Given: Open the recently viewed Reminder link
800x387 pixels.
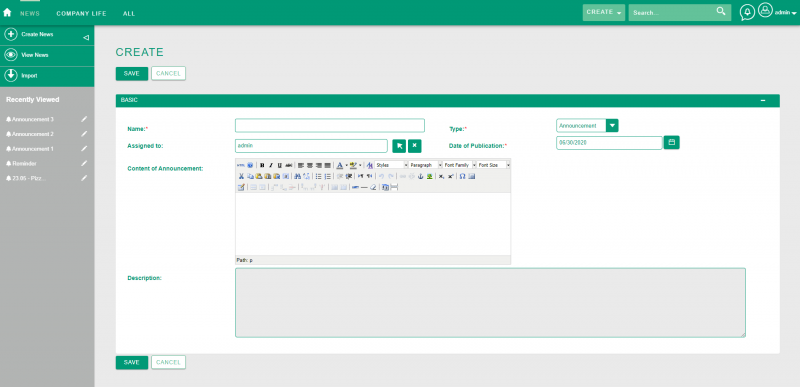Looking at the screenshot, I should click(24, 164).
